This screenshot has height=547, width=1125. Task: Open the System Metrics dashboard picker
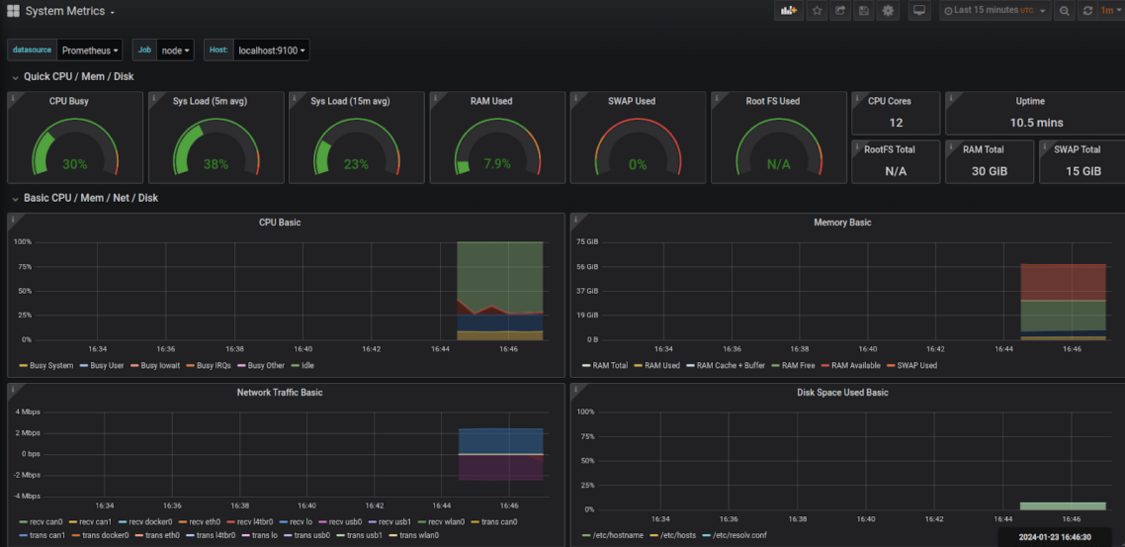click(x=70, y=11)
